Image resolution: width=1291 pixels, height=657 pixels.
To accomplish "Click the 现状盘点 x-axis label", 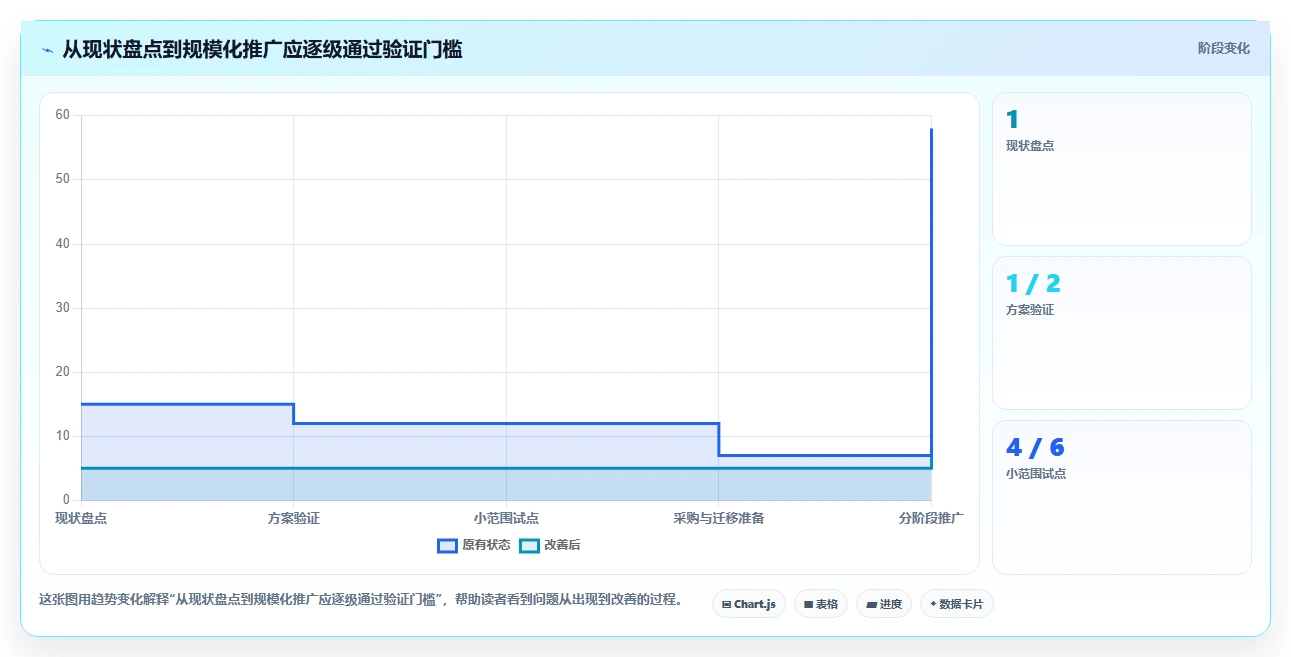I will (x=81, y=518).
